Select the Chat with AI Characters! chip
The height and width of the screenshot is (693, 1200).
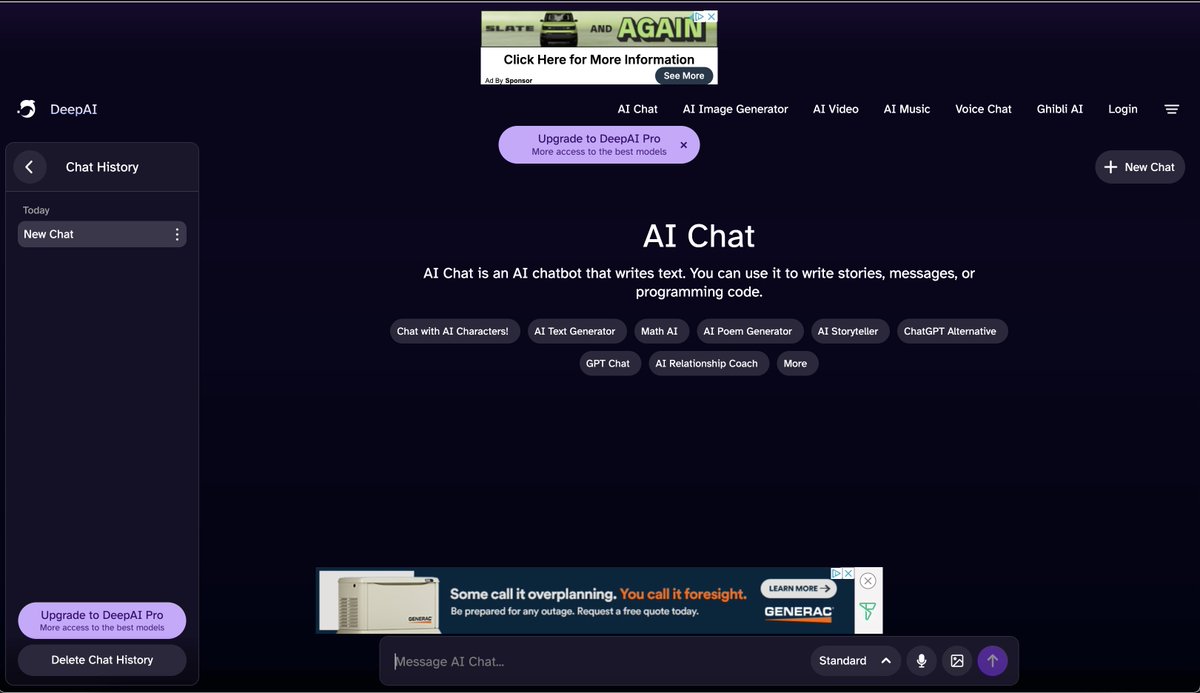coord(453,331)
